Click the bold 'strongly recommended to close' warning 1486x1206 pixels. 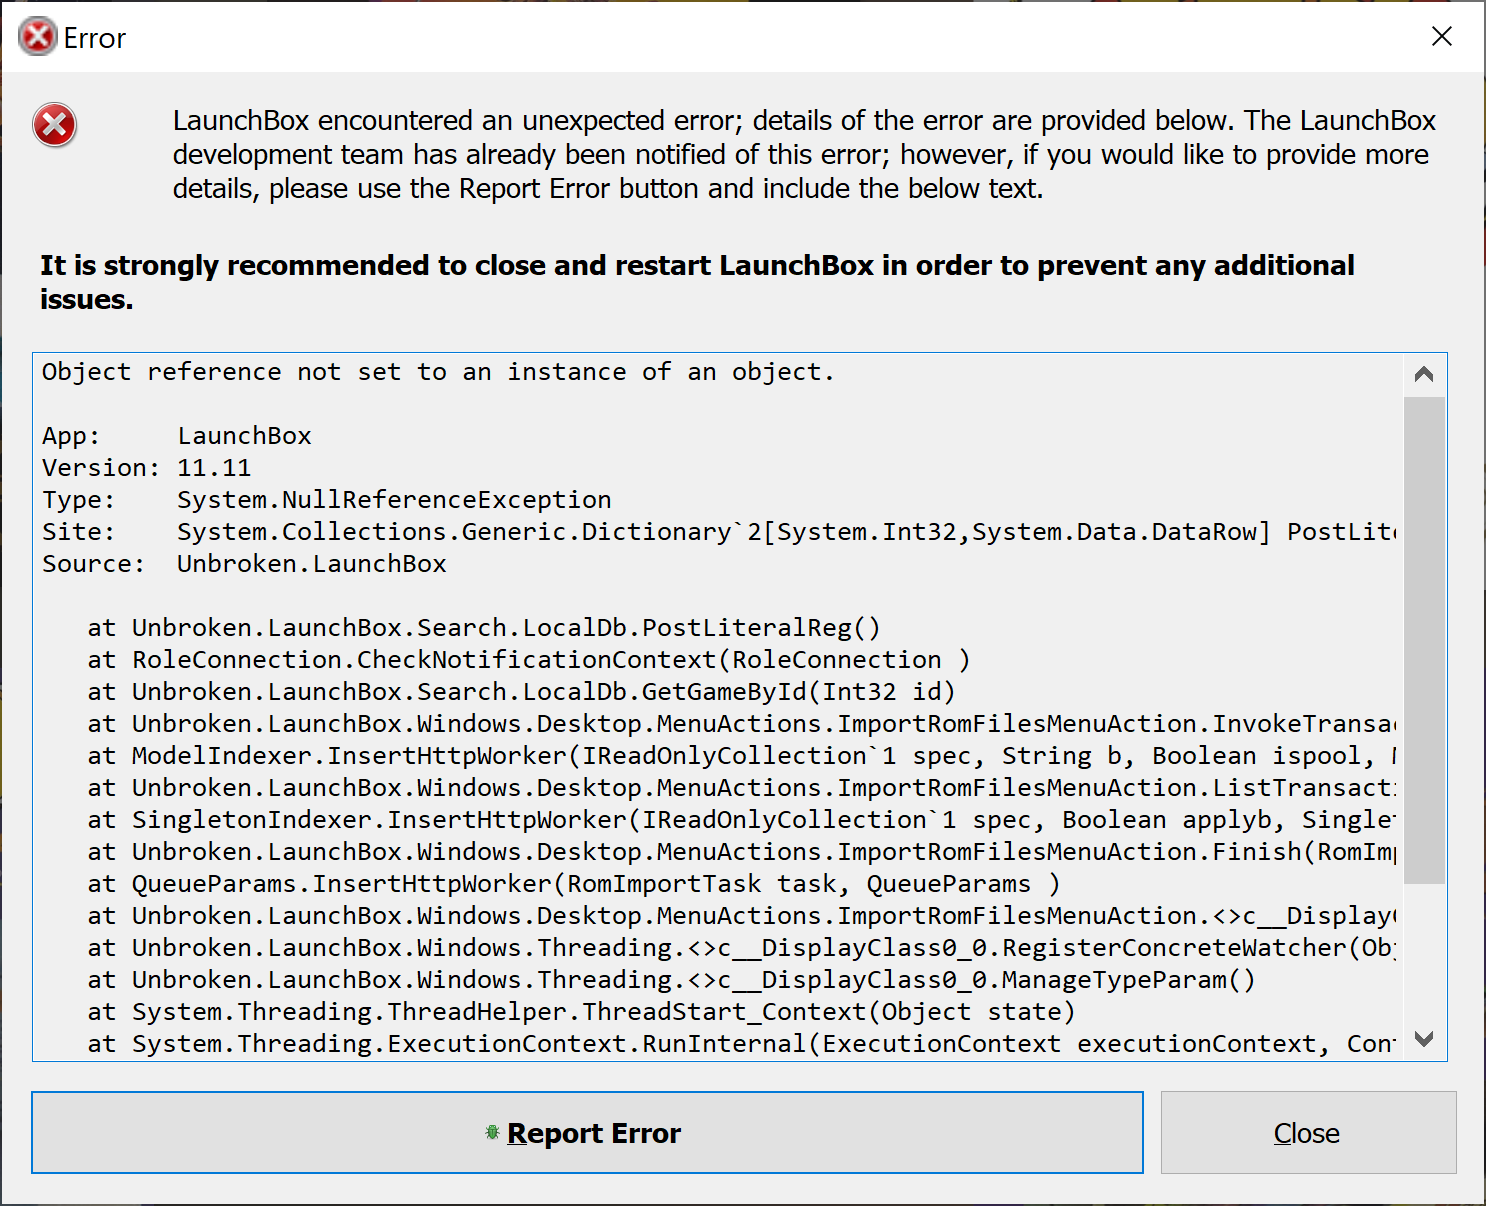[x=697, y=282]
